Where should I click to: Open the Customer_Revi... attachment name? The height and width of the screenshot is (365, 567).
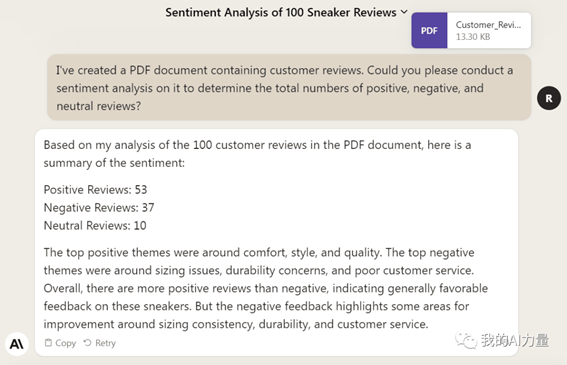coord(488,25)
